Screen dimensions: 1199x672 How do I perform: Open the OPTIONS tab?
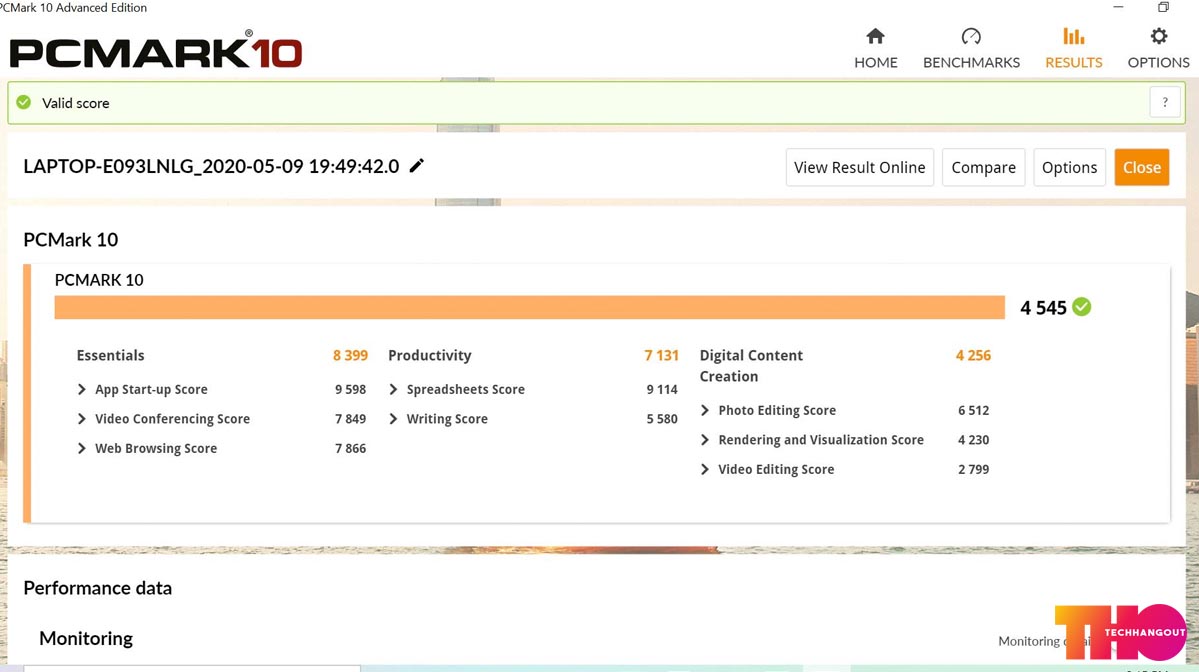(x=1158, y=49)
